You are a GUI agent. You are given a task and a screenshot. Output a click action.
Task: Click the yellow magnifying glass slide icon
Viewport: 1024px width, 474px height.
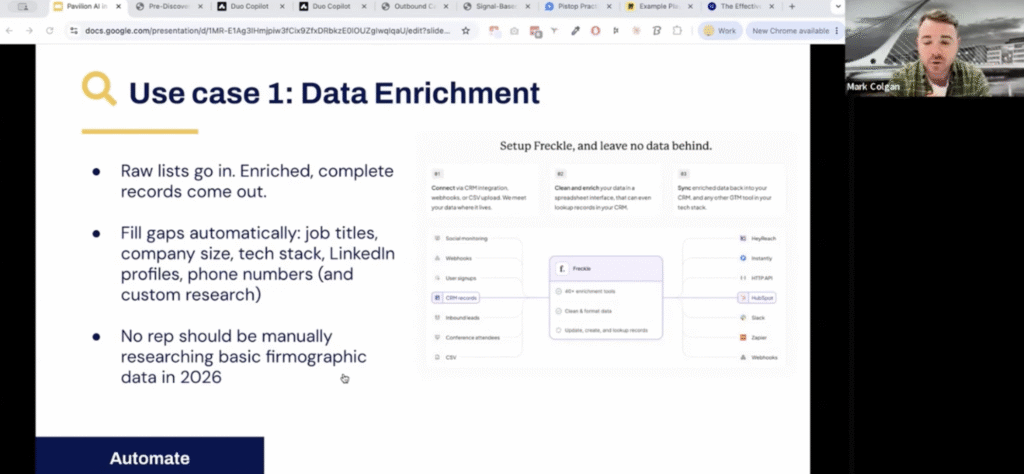tap(99, 89)
